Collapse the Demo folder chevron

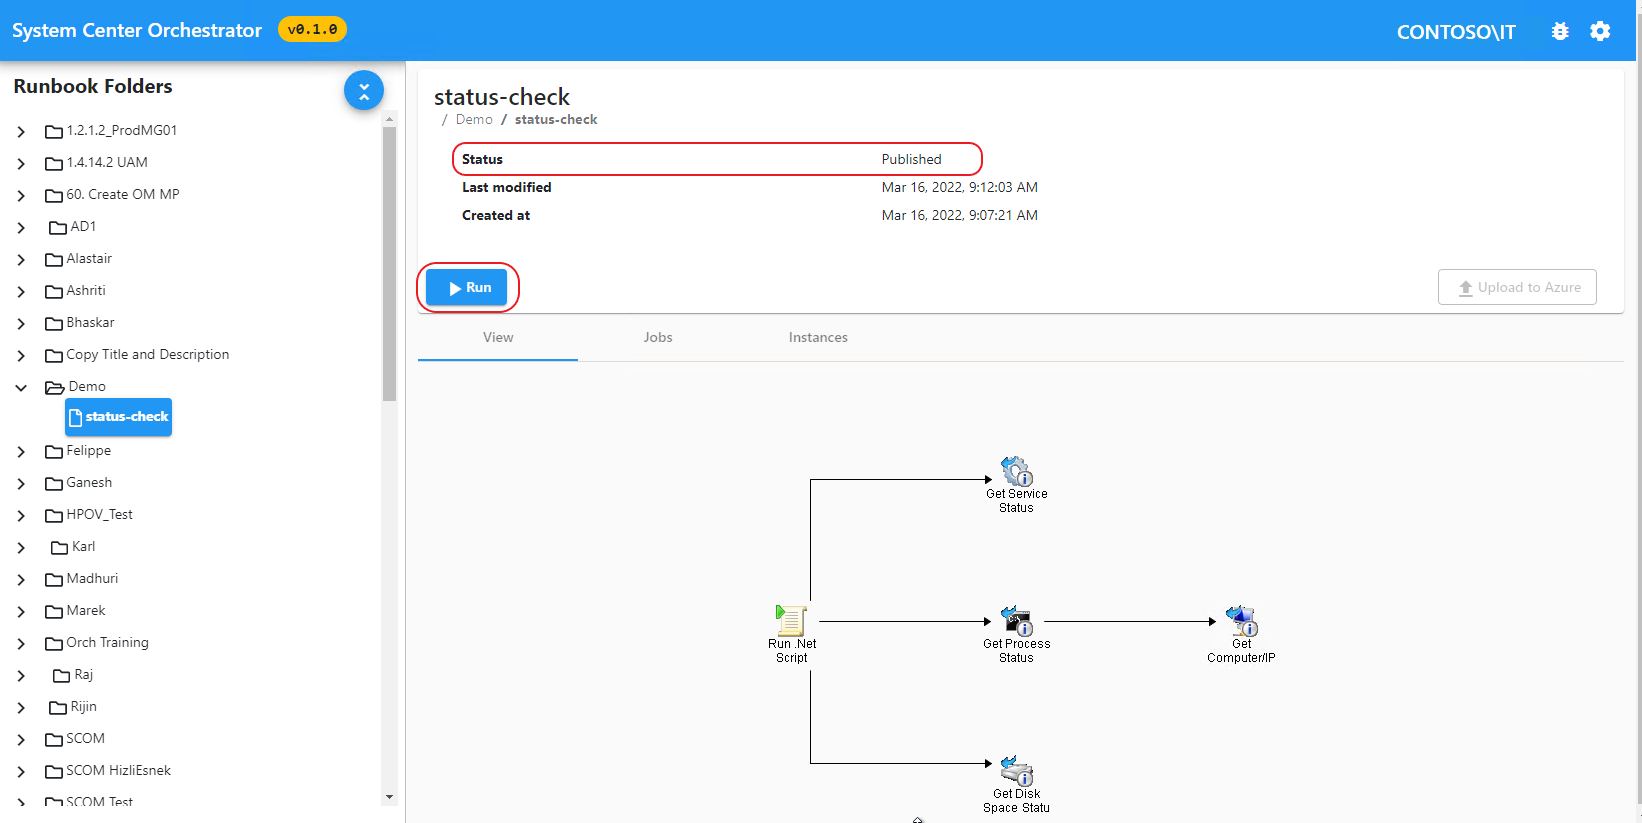pos(21,387)
